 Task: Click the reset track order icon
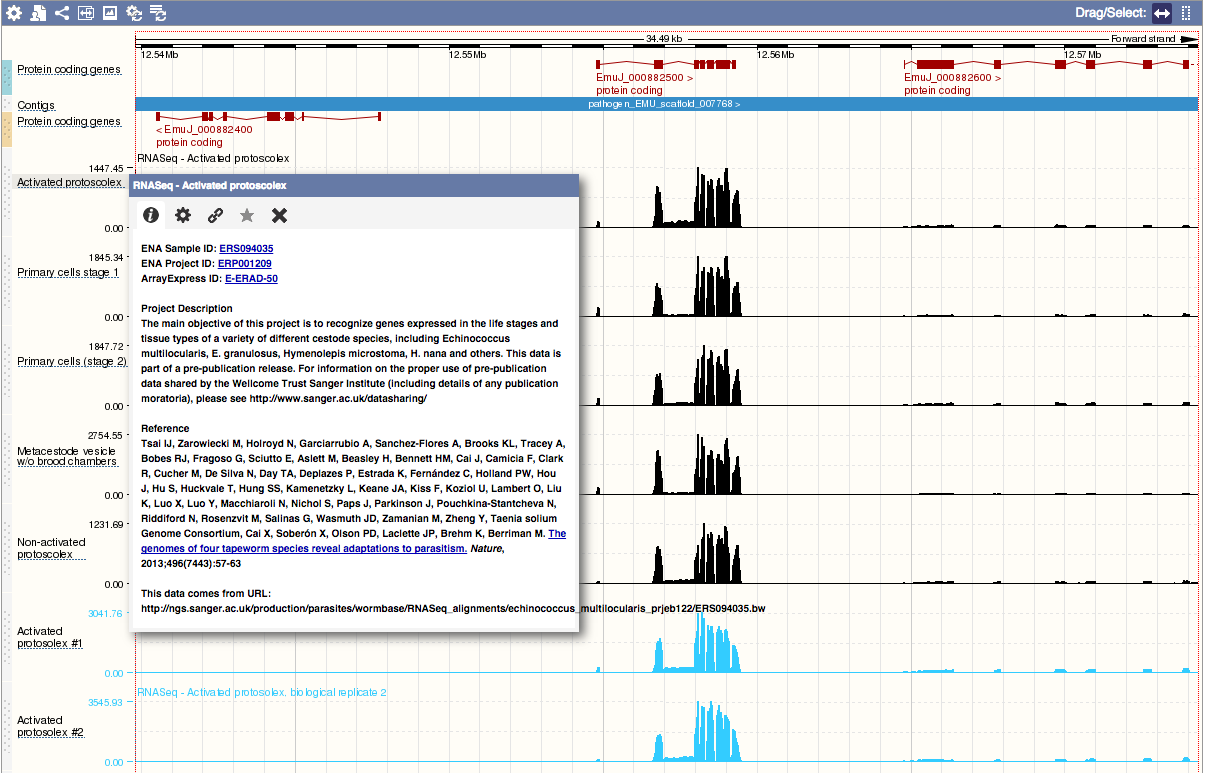click(158, 13)
